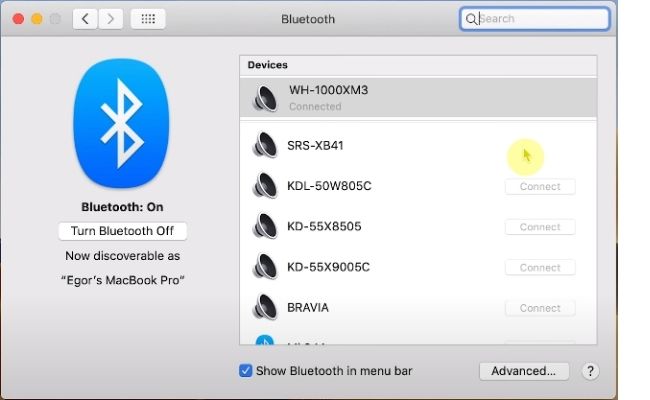This screenshot has width=650, height=400.
Task: Close the Bluetooth window
Action: pyautogui.click(x=18, y=19)
